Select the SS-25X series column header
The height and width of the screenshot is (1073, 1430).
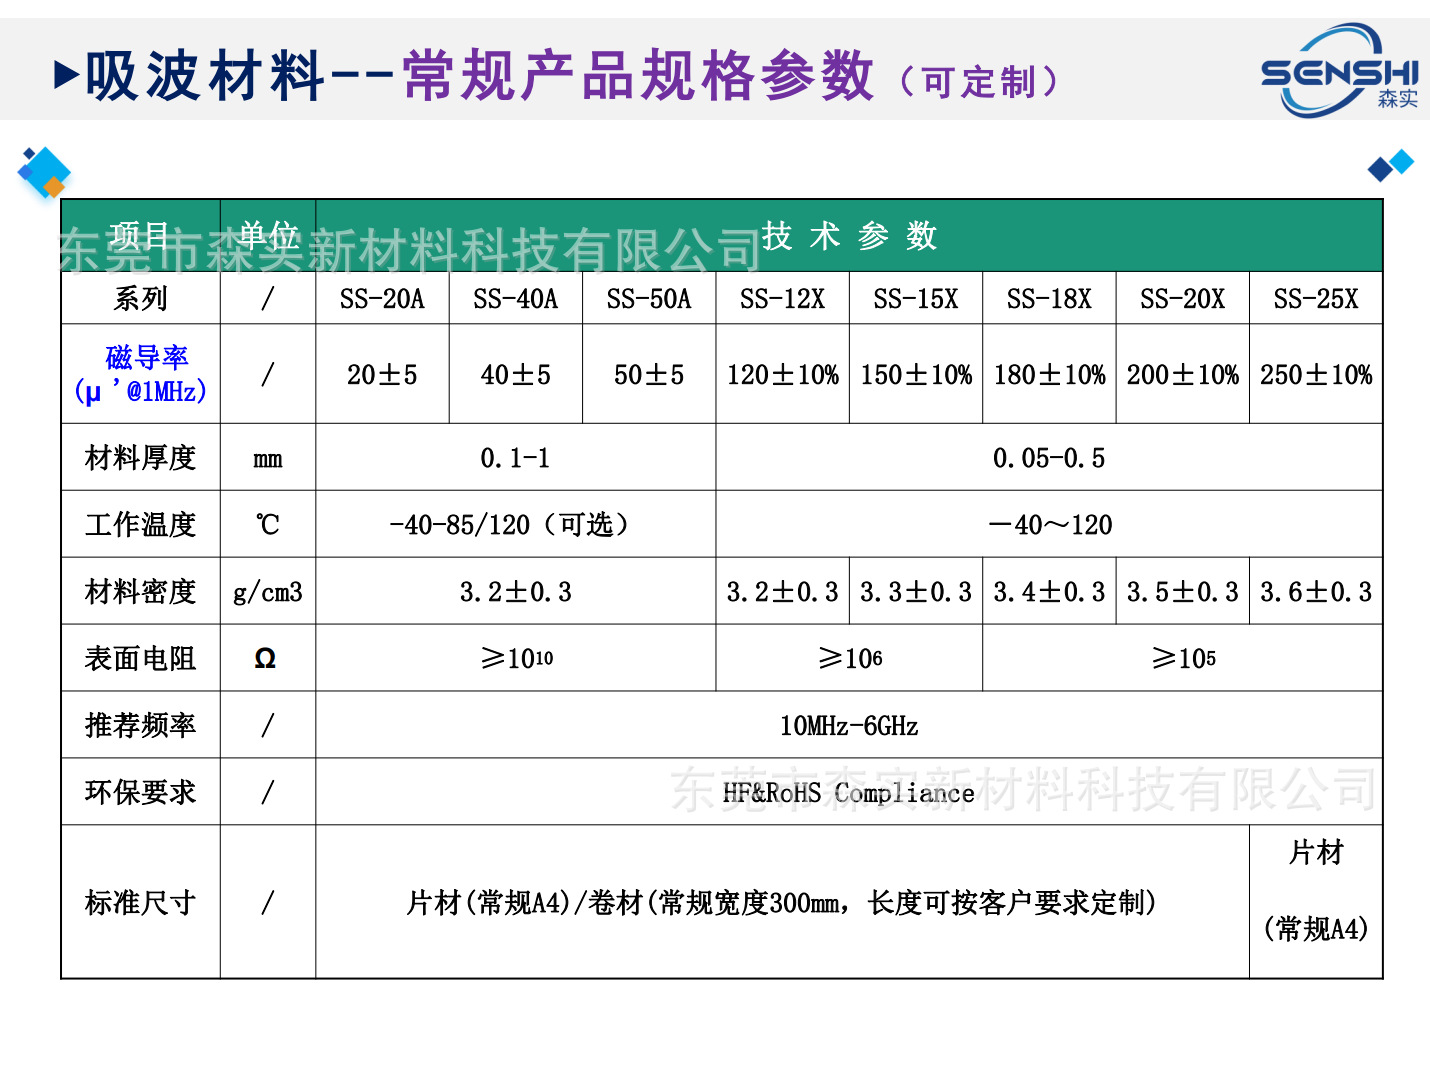pos(1316,298)
